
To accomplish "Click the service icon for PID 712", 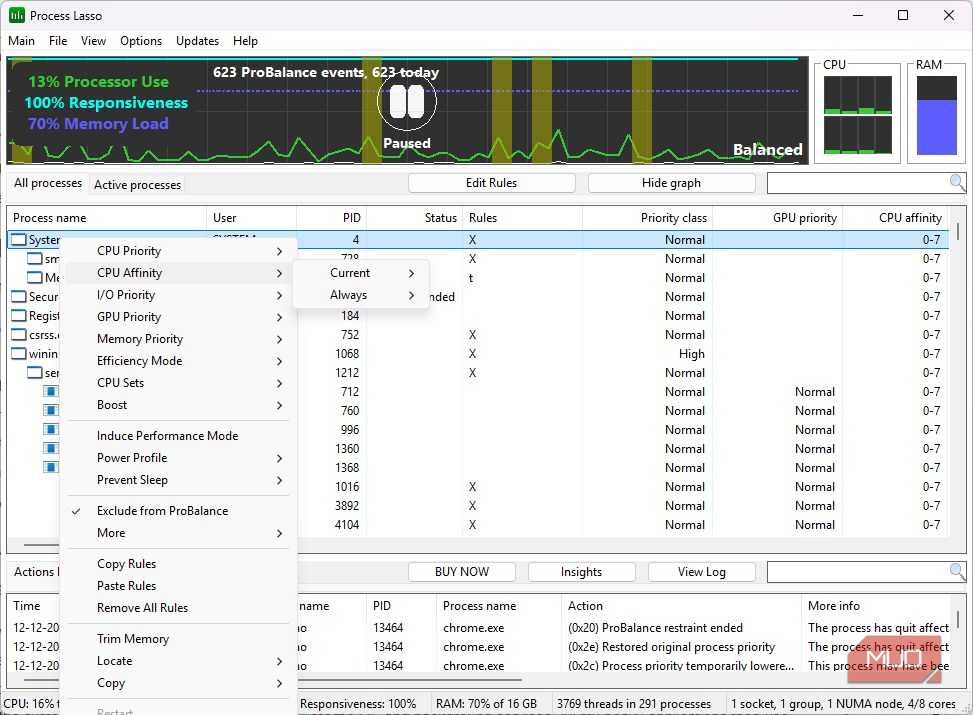I will [51, 392].
